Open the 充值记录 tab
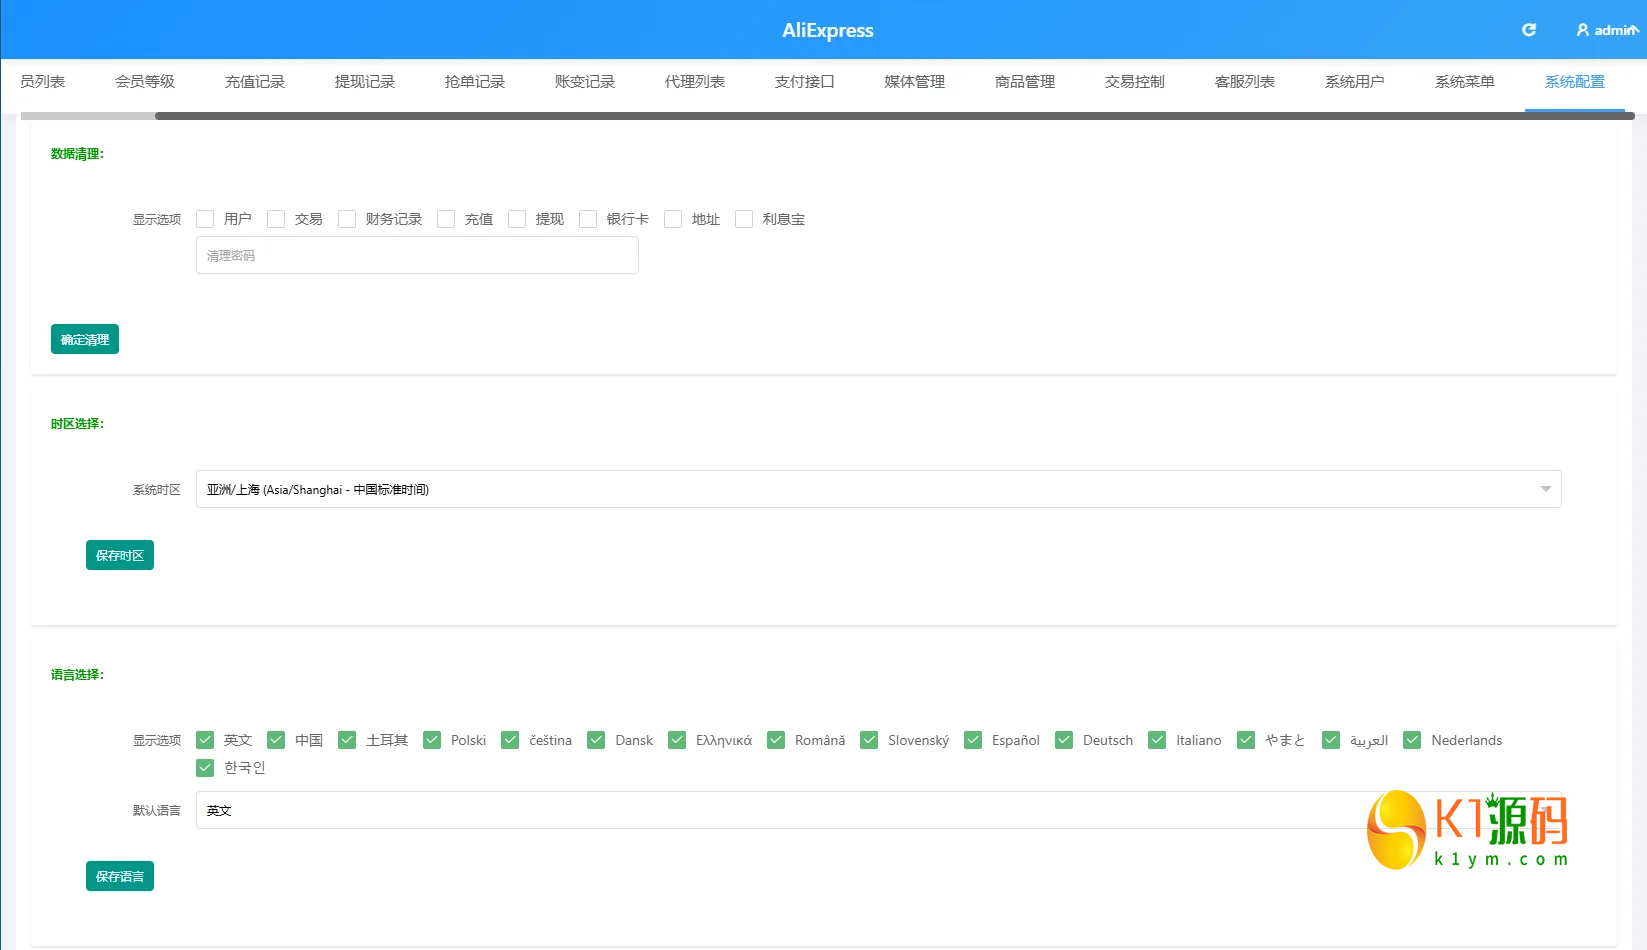The image size is (1647, 950). tap(255, 82)
